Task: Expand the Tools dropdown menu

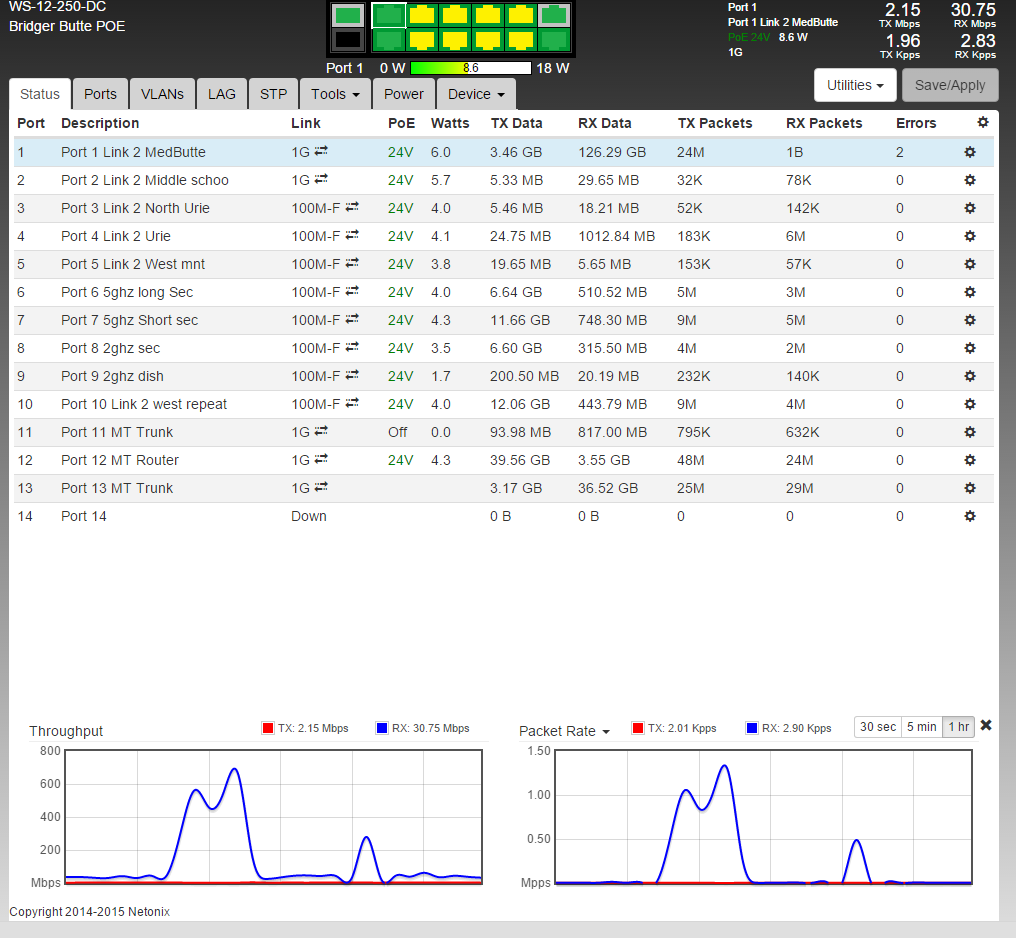Action: tap(335, 94)
